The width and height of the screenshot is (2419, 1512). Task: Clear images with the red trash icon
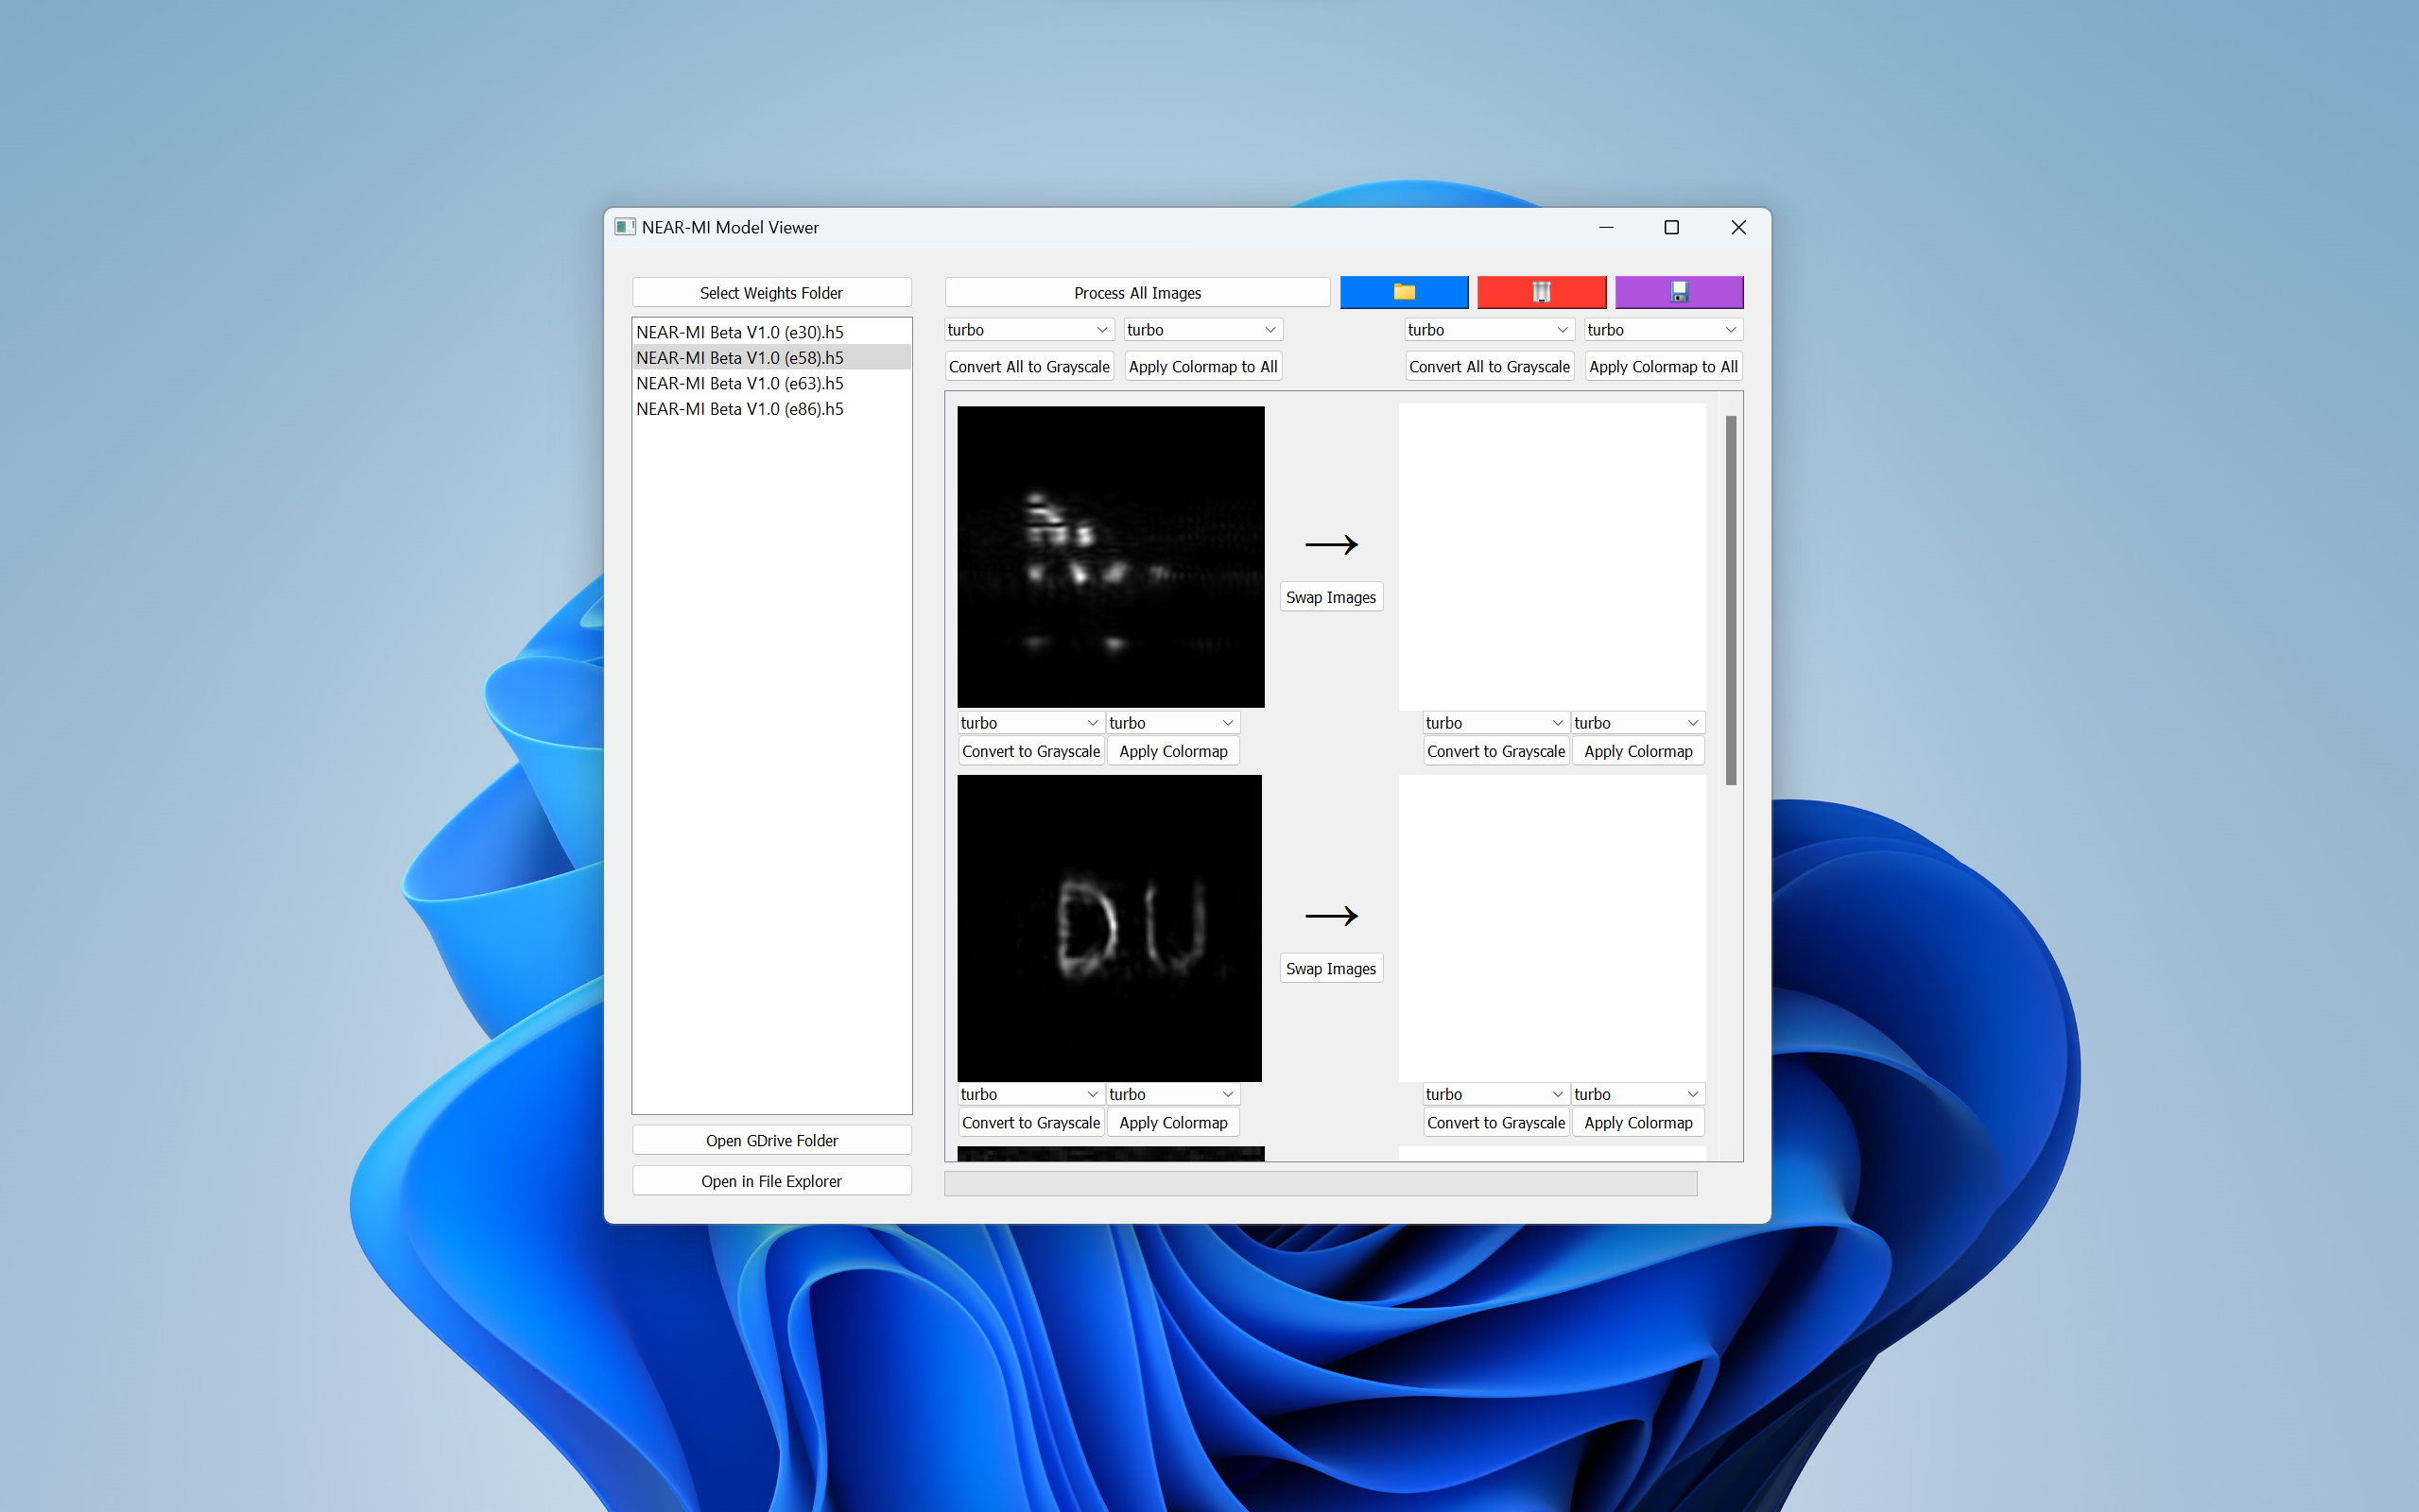tap(1541, 292)
